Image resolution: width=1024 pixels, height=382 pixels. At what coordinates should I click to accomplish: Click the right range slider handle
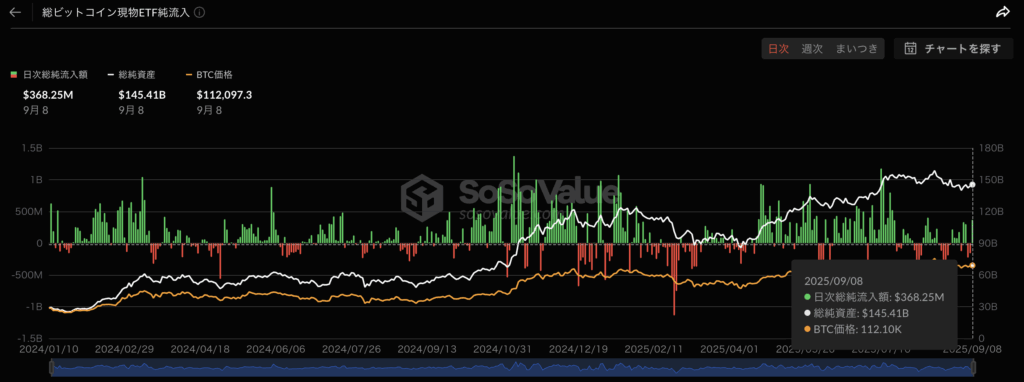973,368
